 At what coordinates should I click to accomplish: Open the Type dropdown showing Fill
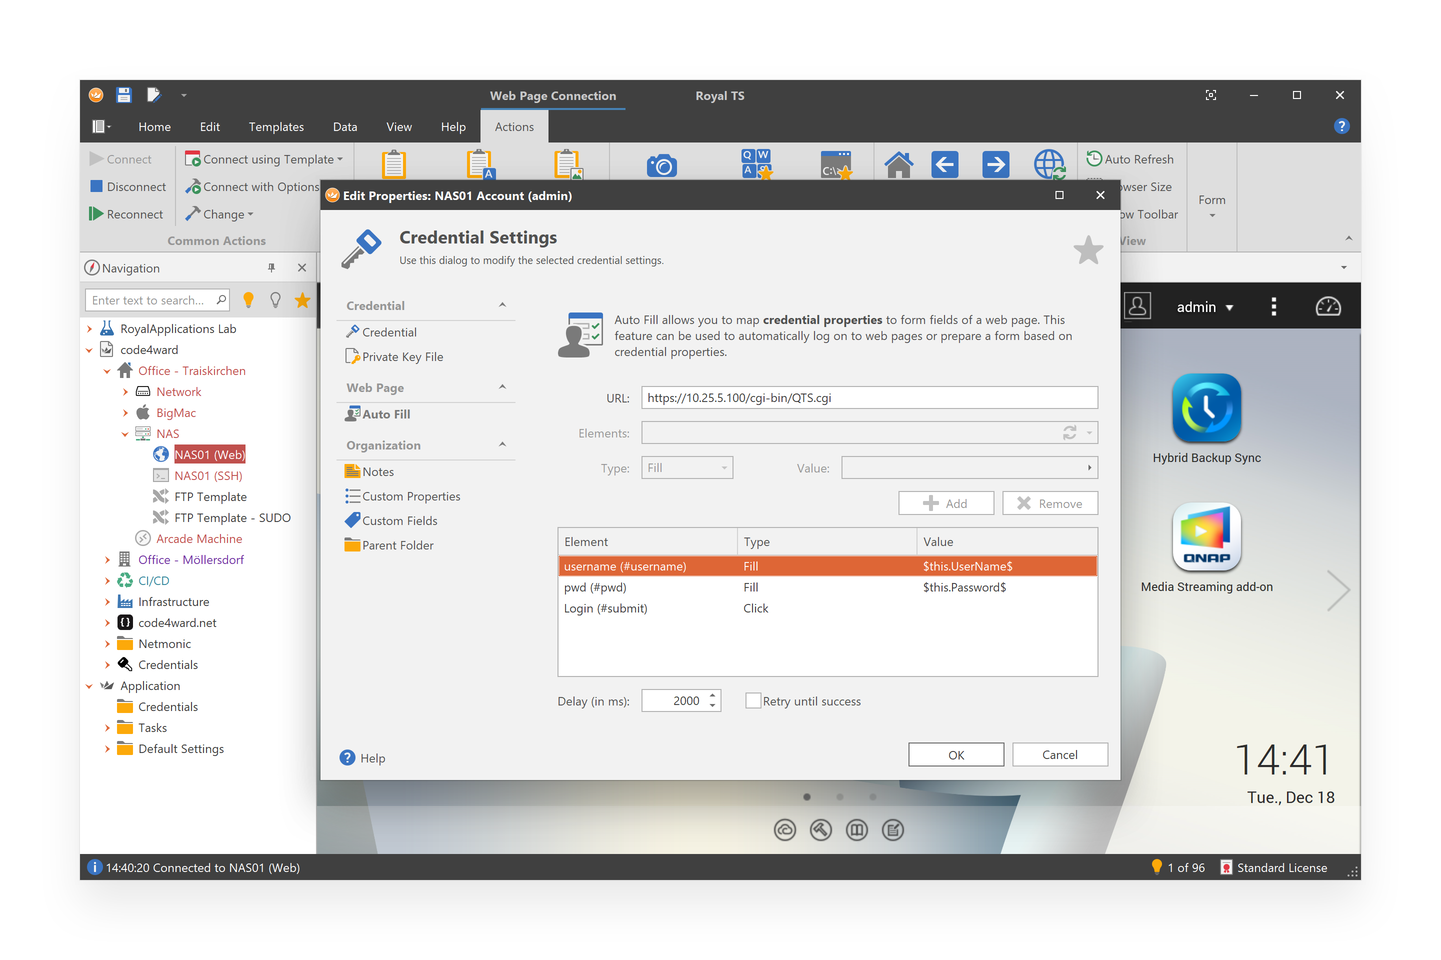(687, 468)
